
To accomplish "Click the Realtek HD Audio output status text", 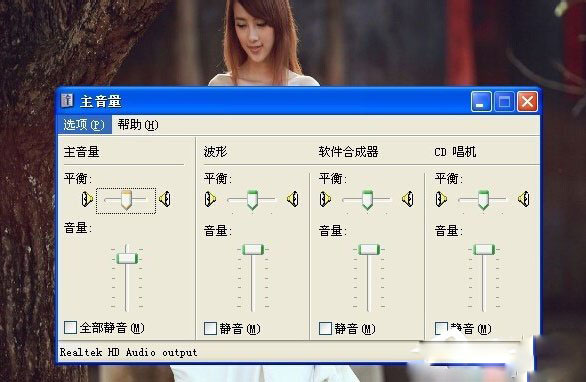I will pyautogui.click(x=128, y=352).
